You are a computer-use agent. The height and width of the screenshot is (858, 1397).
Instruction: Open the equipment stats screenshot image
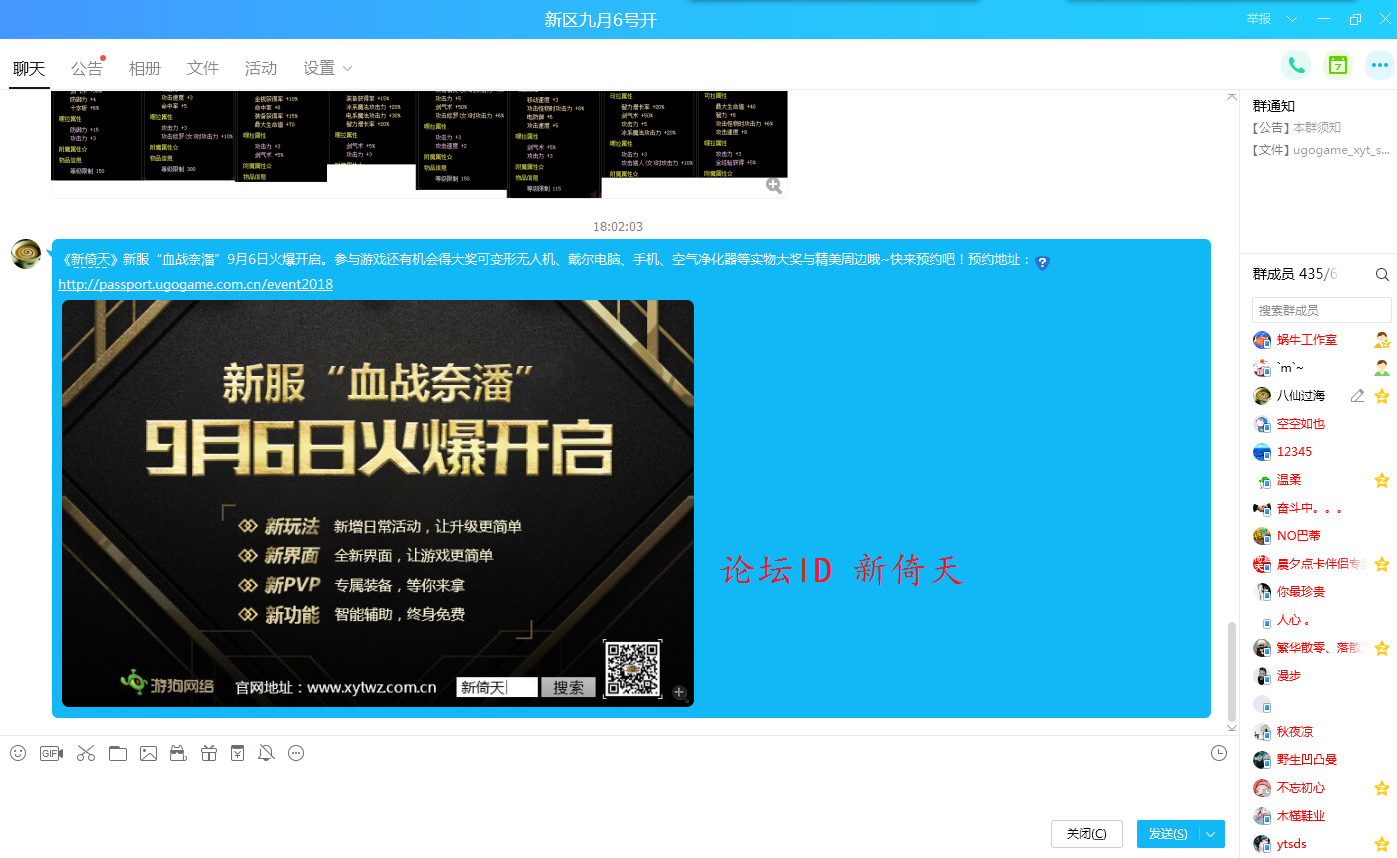coord(419,143)
